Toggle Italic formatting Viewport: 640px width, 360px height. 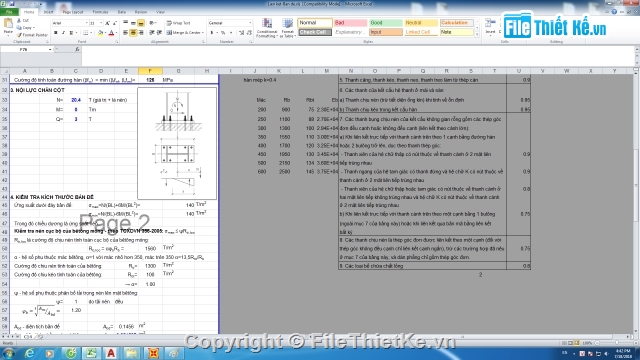click(x=63, y=33)
